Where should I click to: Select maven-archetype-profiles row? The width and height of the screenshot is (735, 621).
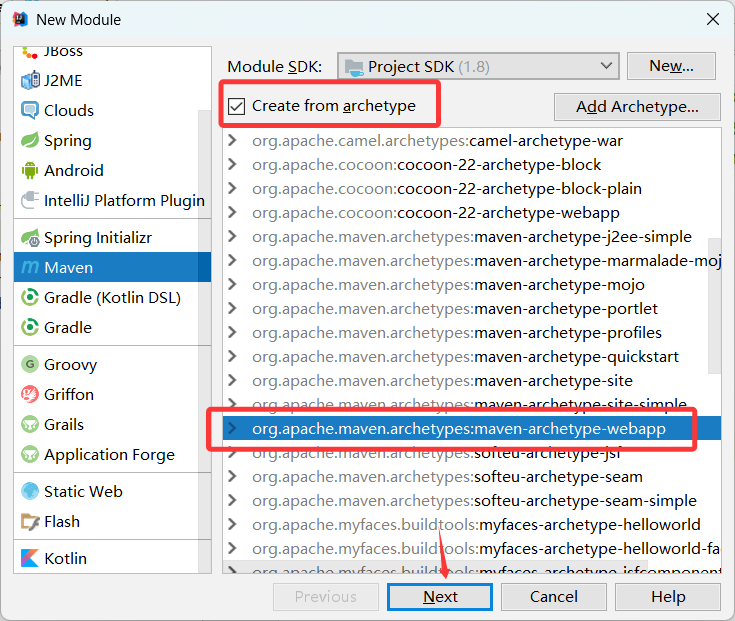tap(472, 332)
